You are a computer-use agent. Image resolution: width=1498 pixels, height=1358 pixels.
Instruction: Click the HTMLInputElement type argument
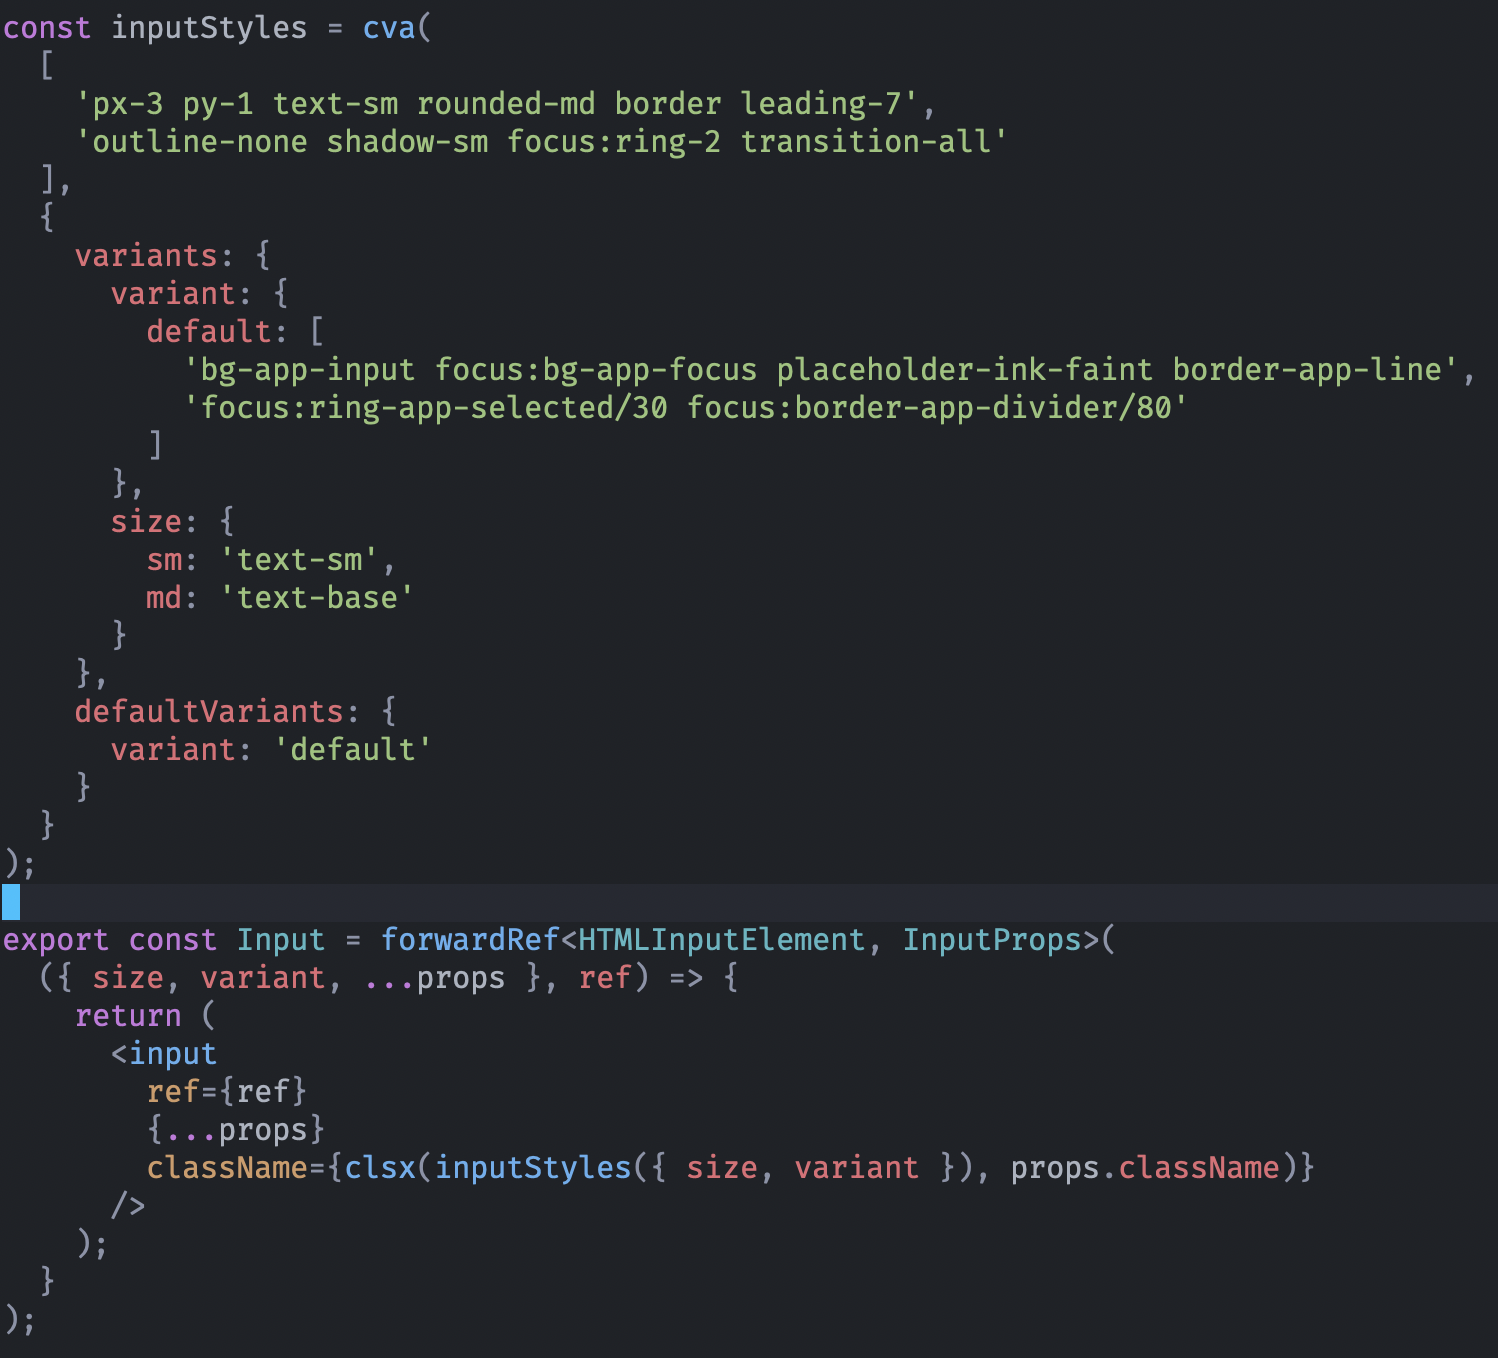click(721, 940)
